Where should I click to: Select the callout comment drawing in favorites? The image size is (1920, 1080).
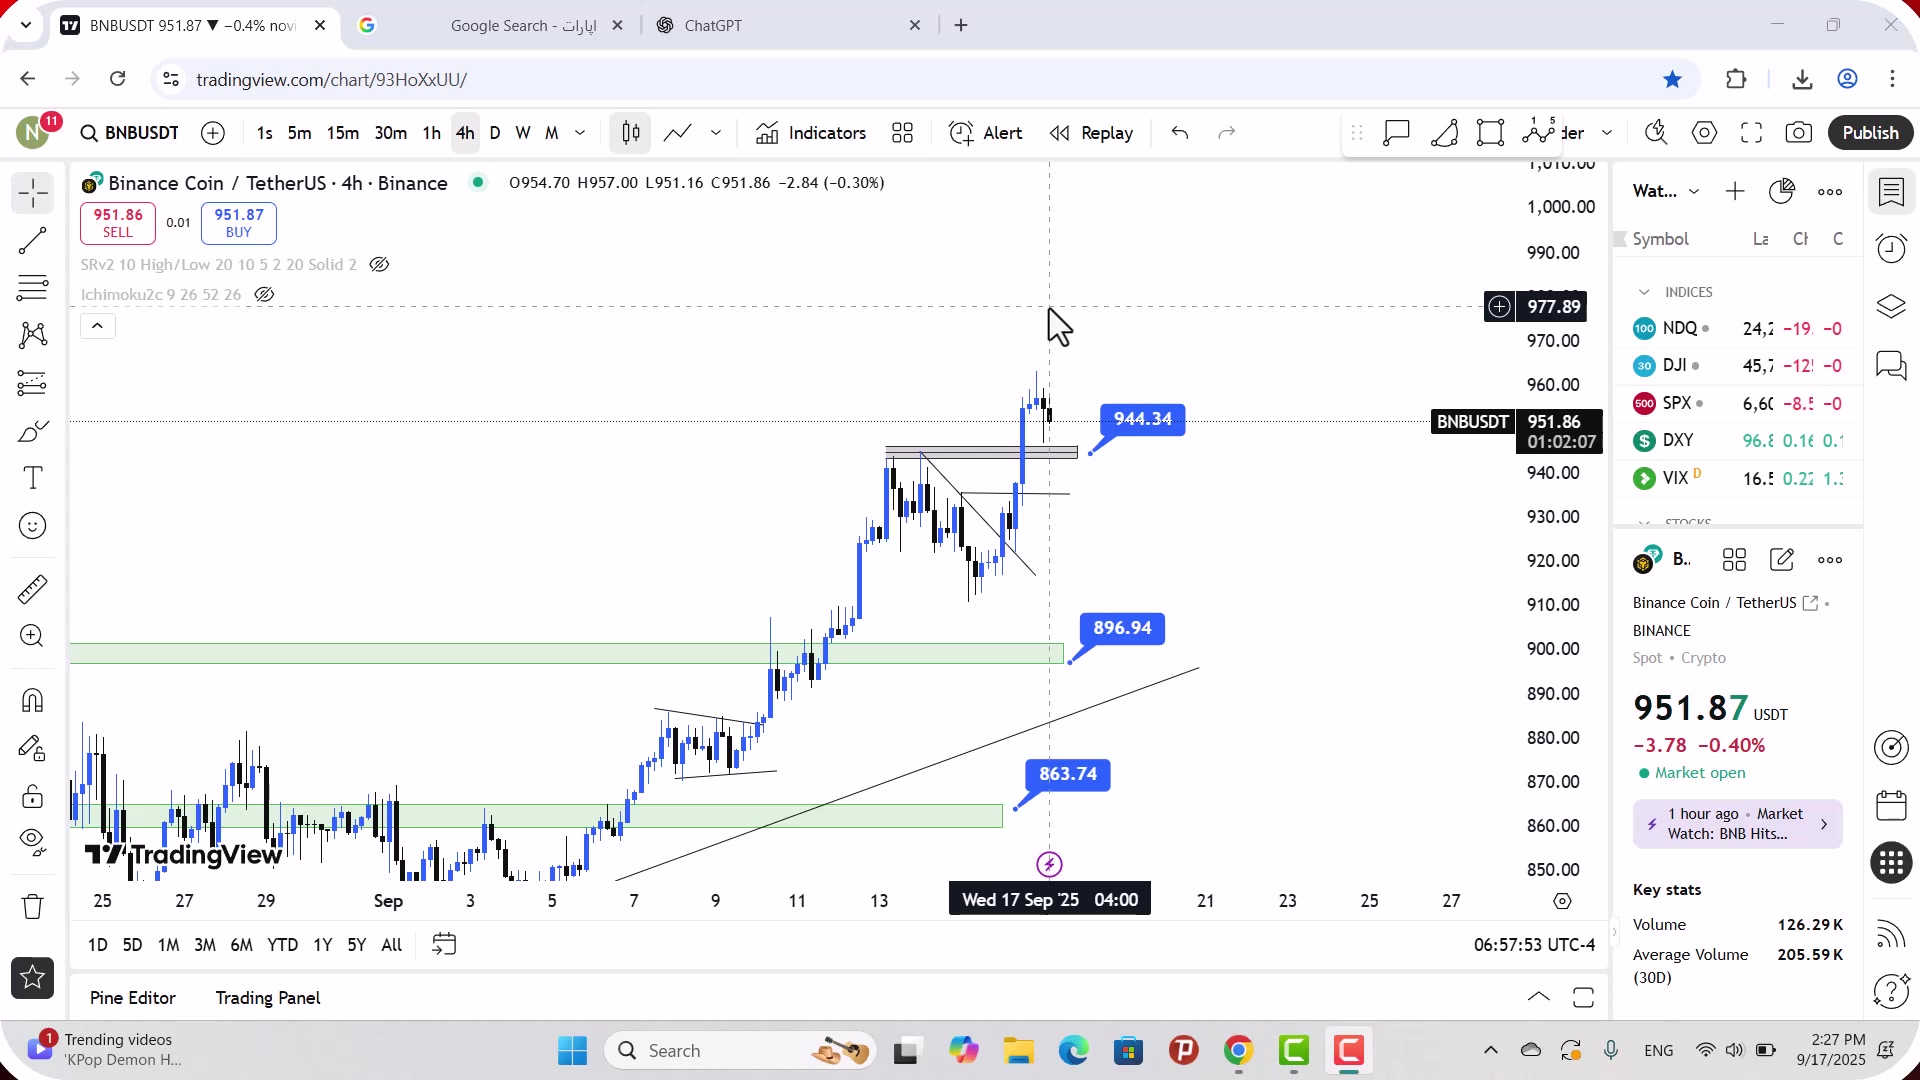click(1397, 133)
